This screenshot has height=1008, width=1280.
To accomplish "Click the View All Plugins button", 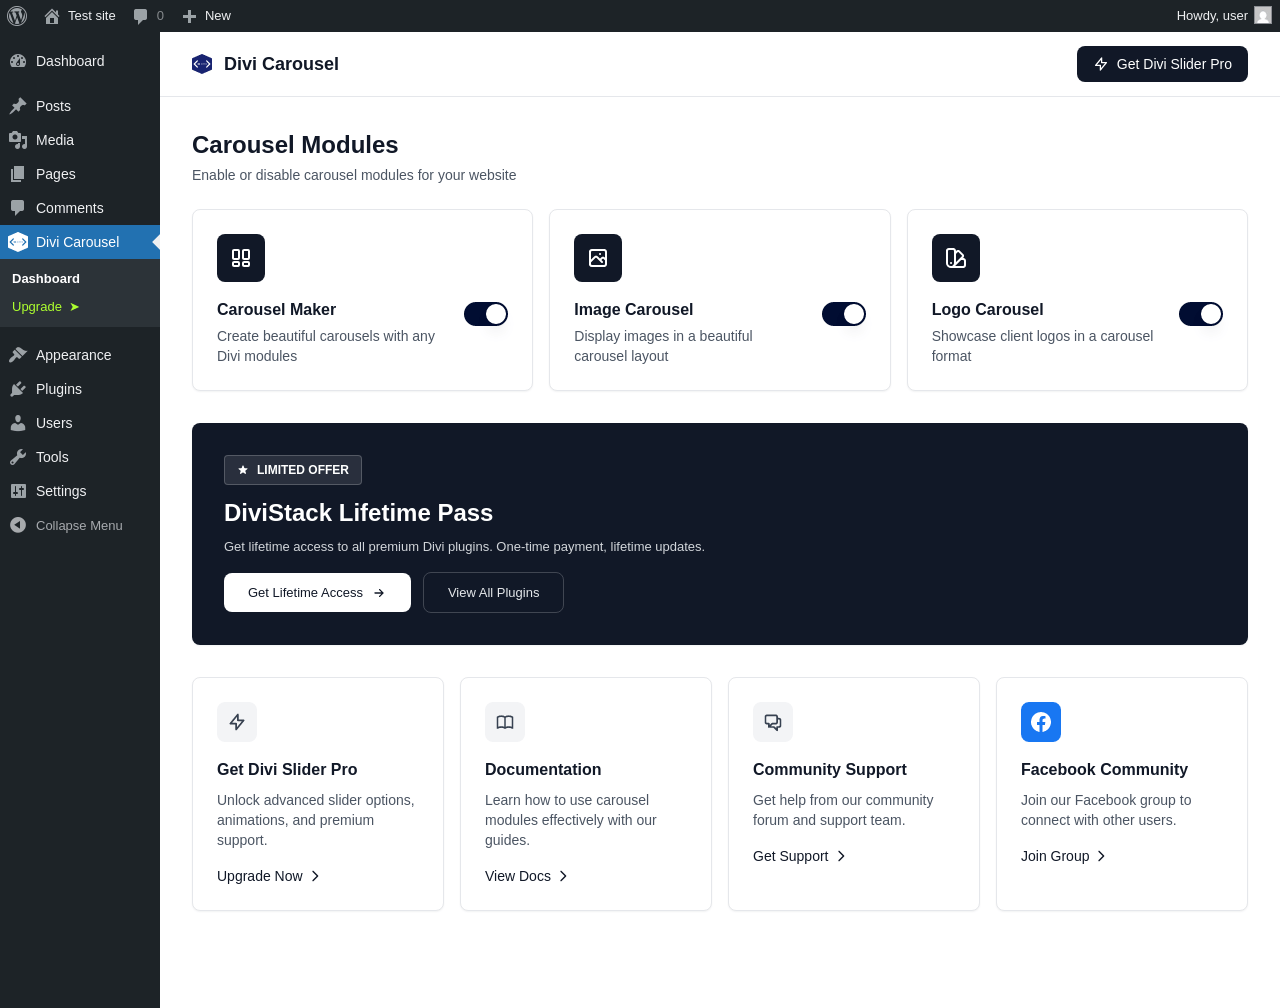I will (493, 593).
